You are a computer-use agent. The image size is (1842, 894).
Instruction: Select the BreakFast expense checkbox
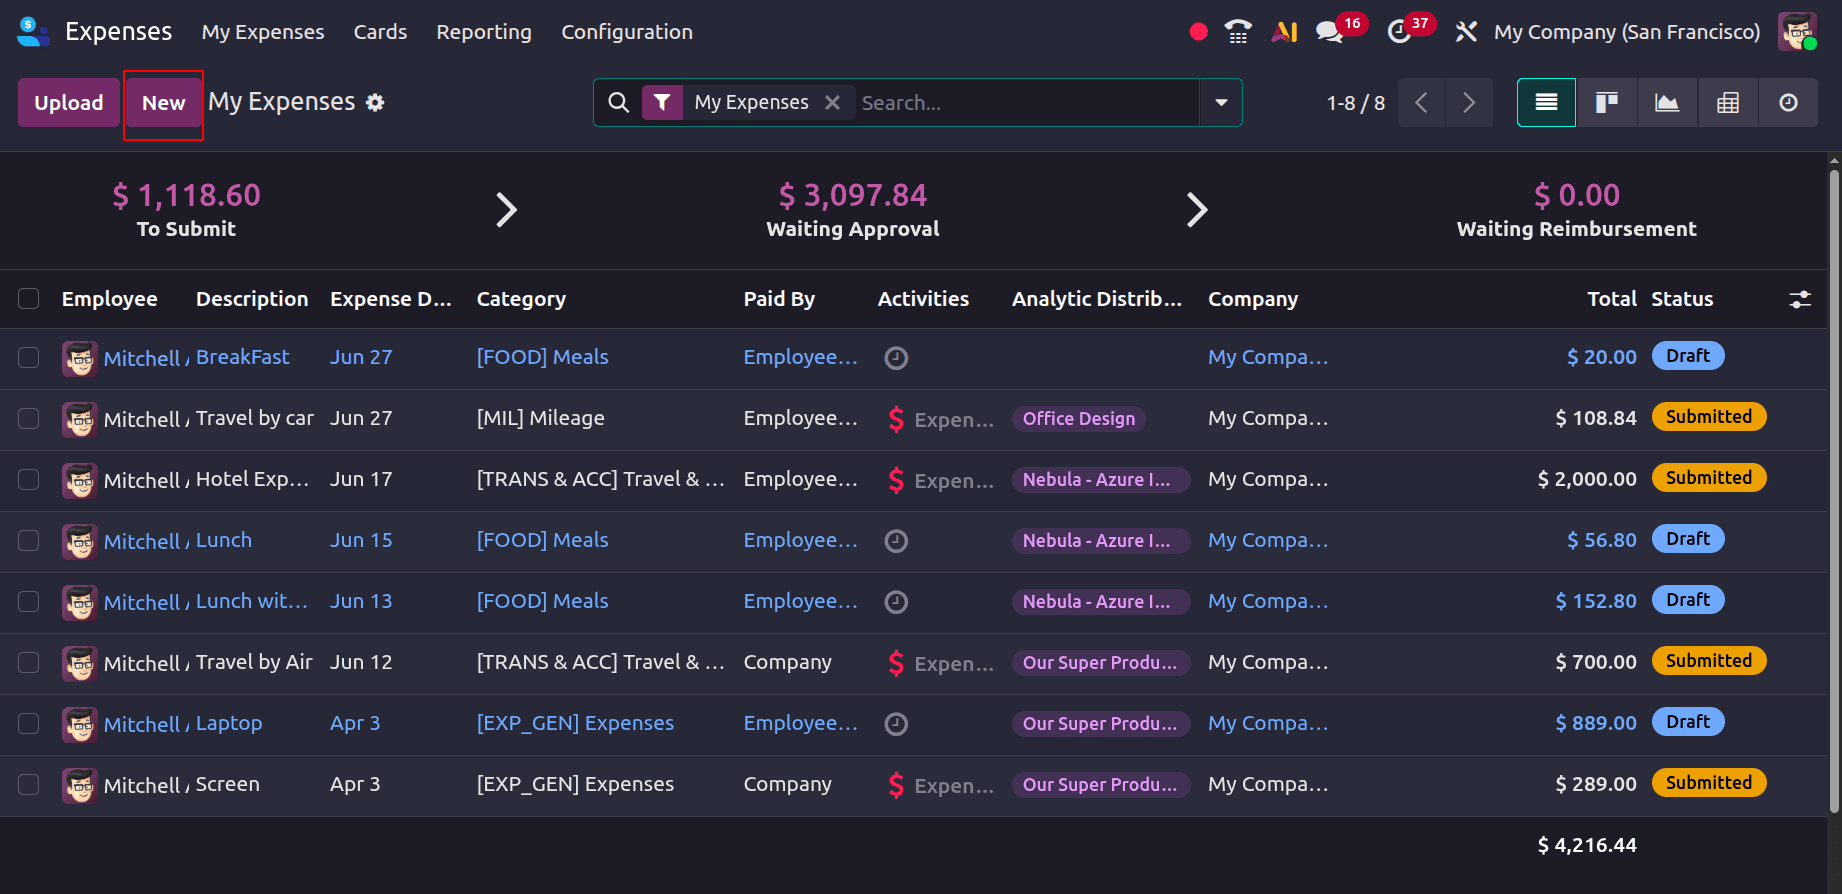tap(29, 358)
